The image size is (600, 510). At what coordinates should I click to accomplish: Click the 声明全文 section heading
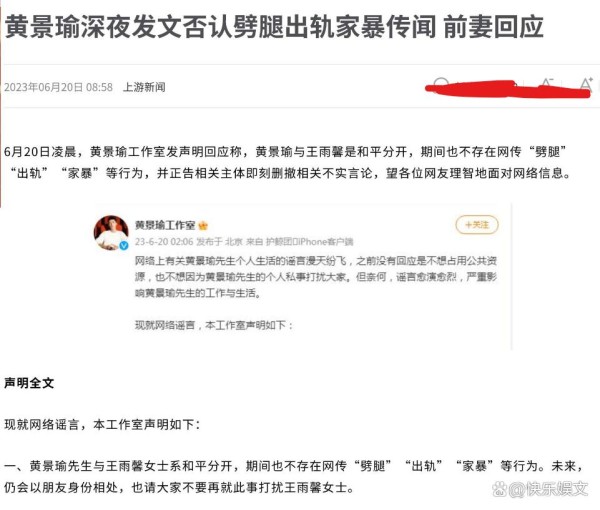(29, 383)
